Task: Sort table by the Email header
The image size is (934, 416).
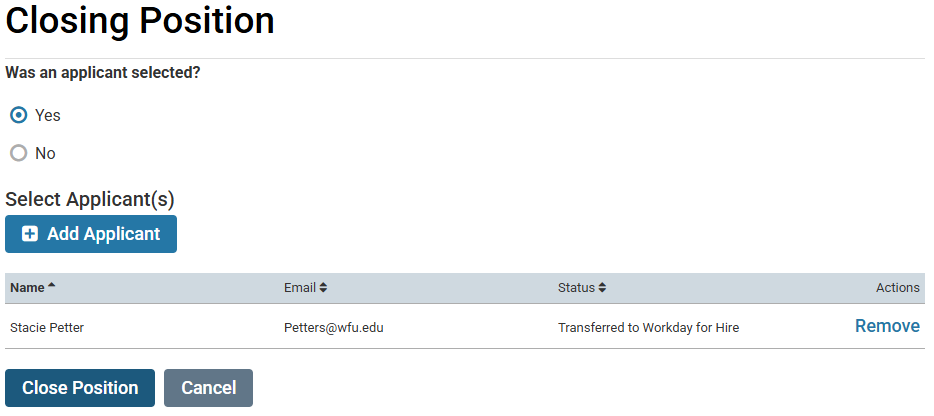Action: click(300, 288)
